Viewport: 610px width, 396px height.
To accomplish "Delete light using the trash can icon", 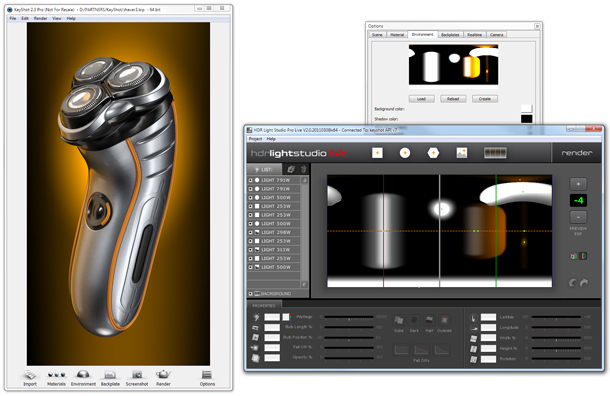I will pyautogui.click(x=303, y=169).
